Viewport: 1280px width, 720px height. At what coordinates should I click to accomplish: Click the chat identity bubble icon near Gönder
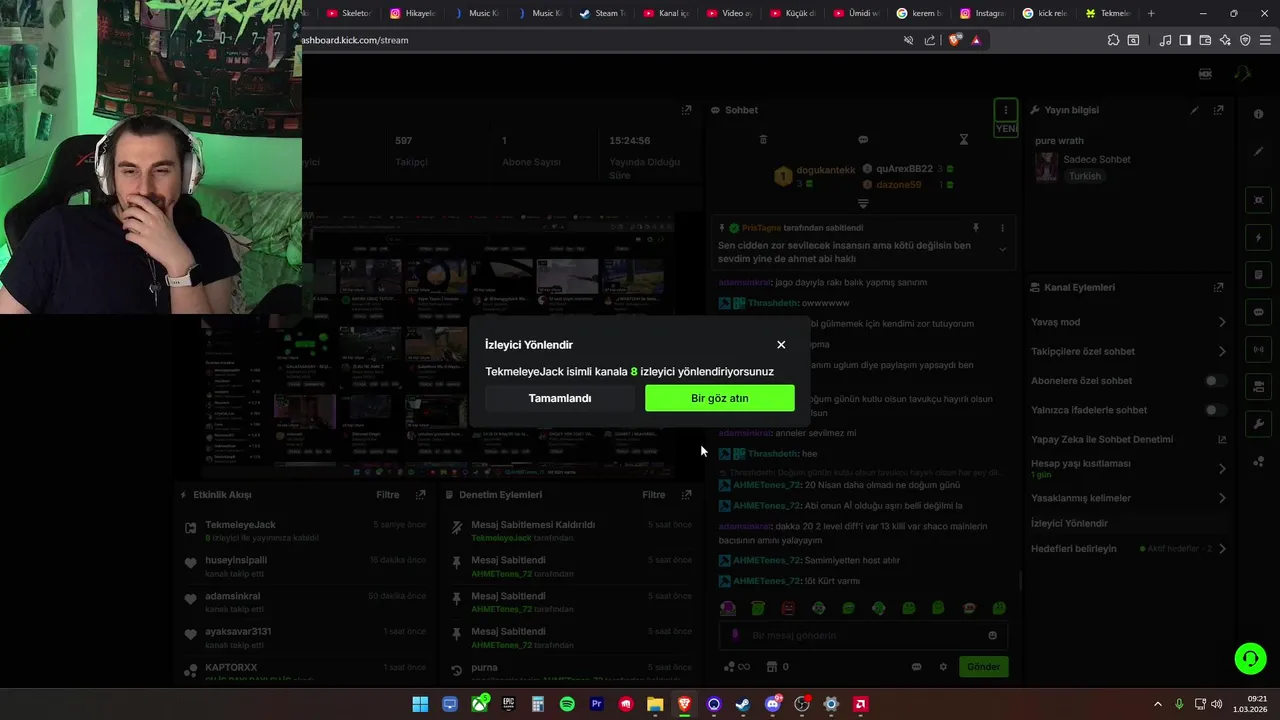coord(916,667)
